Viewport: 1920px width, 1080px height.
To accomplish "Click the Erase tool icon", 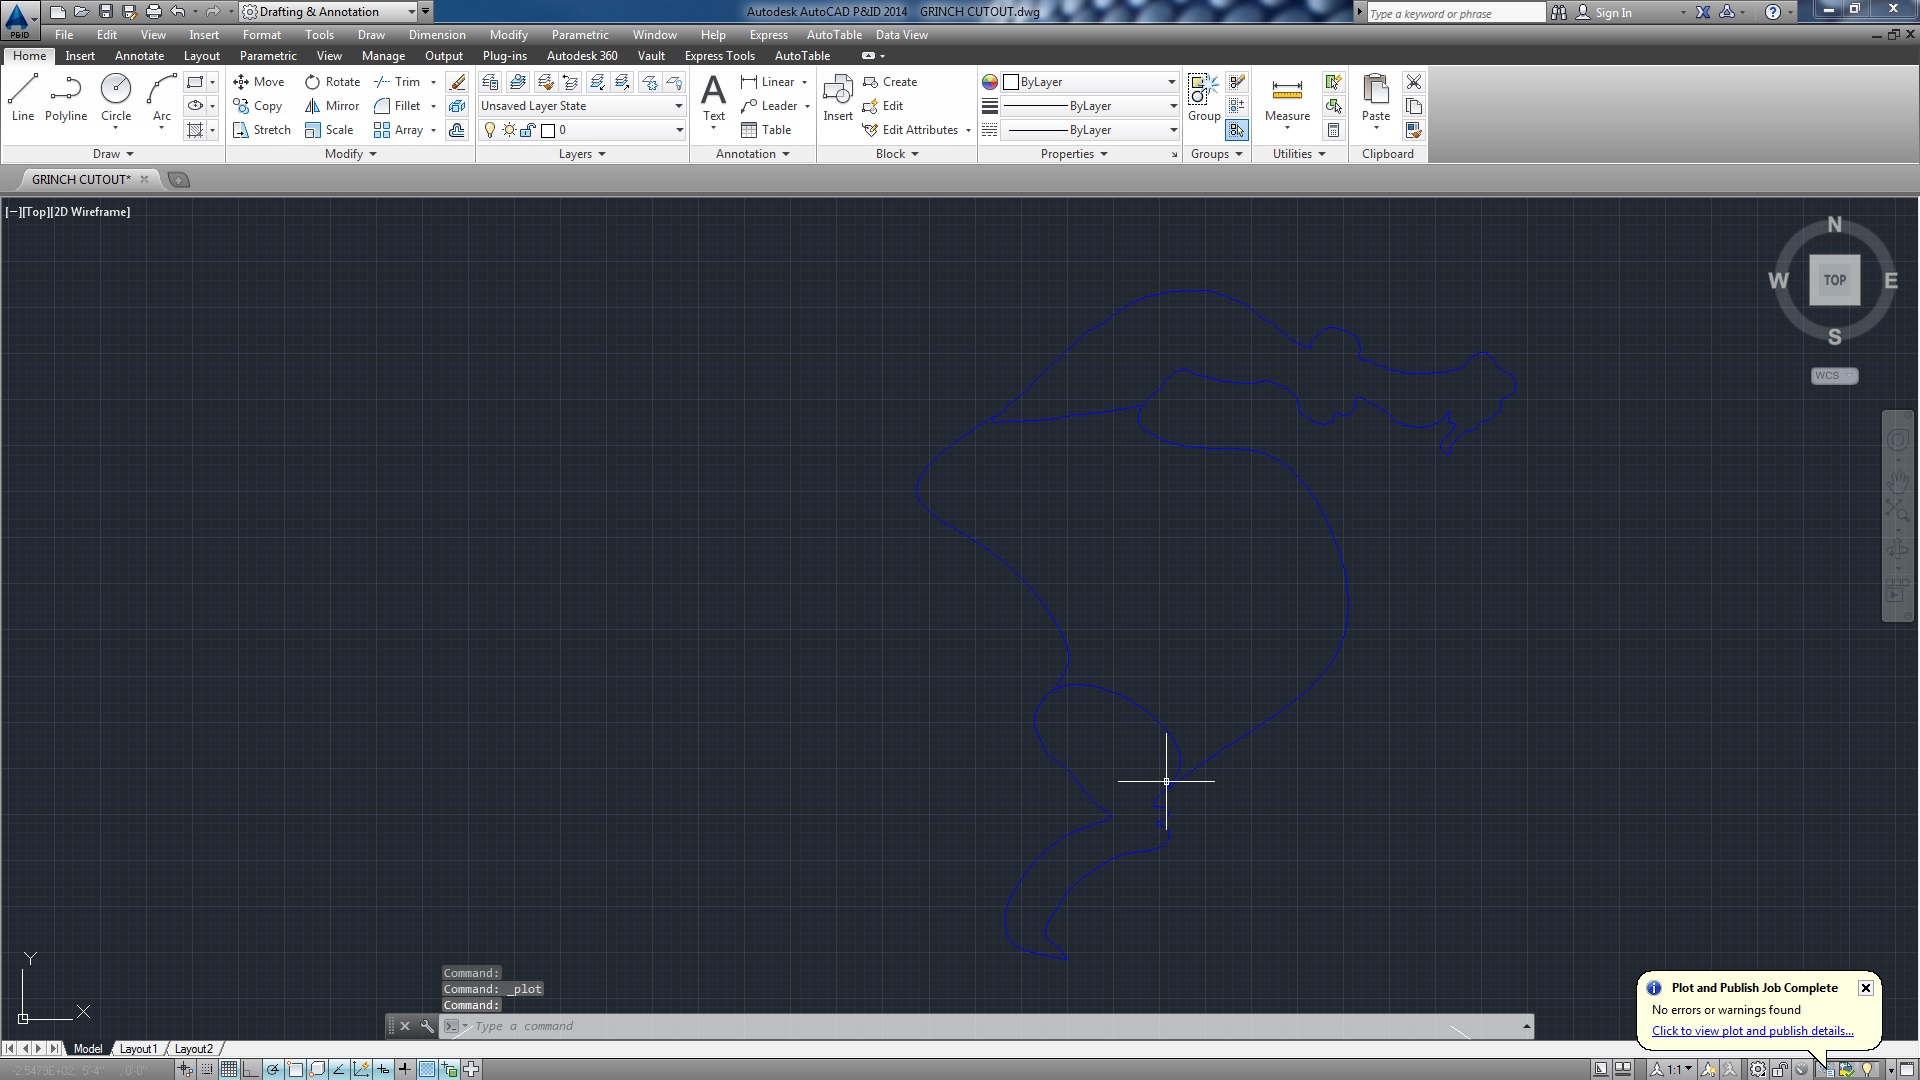I will [x=457, y=82].
